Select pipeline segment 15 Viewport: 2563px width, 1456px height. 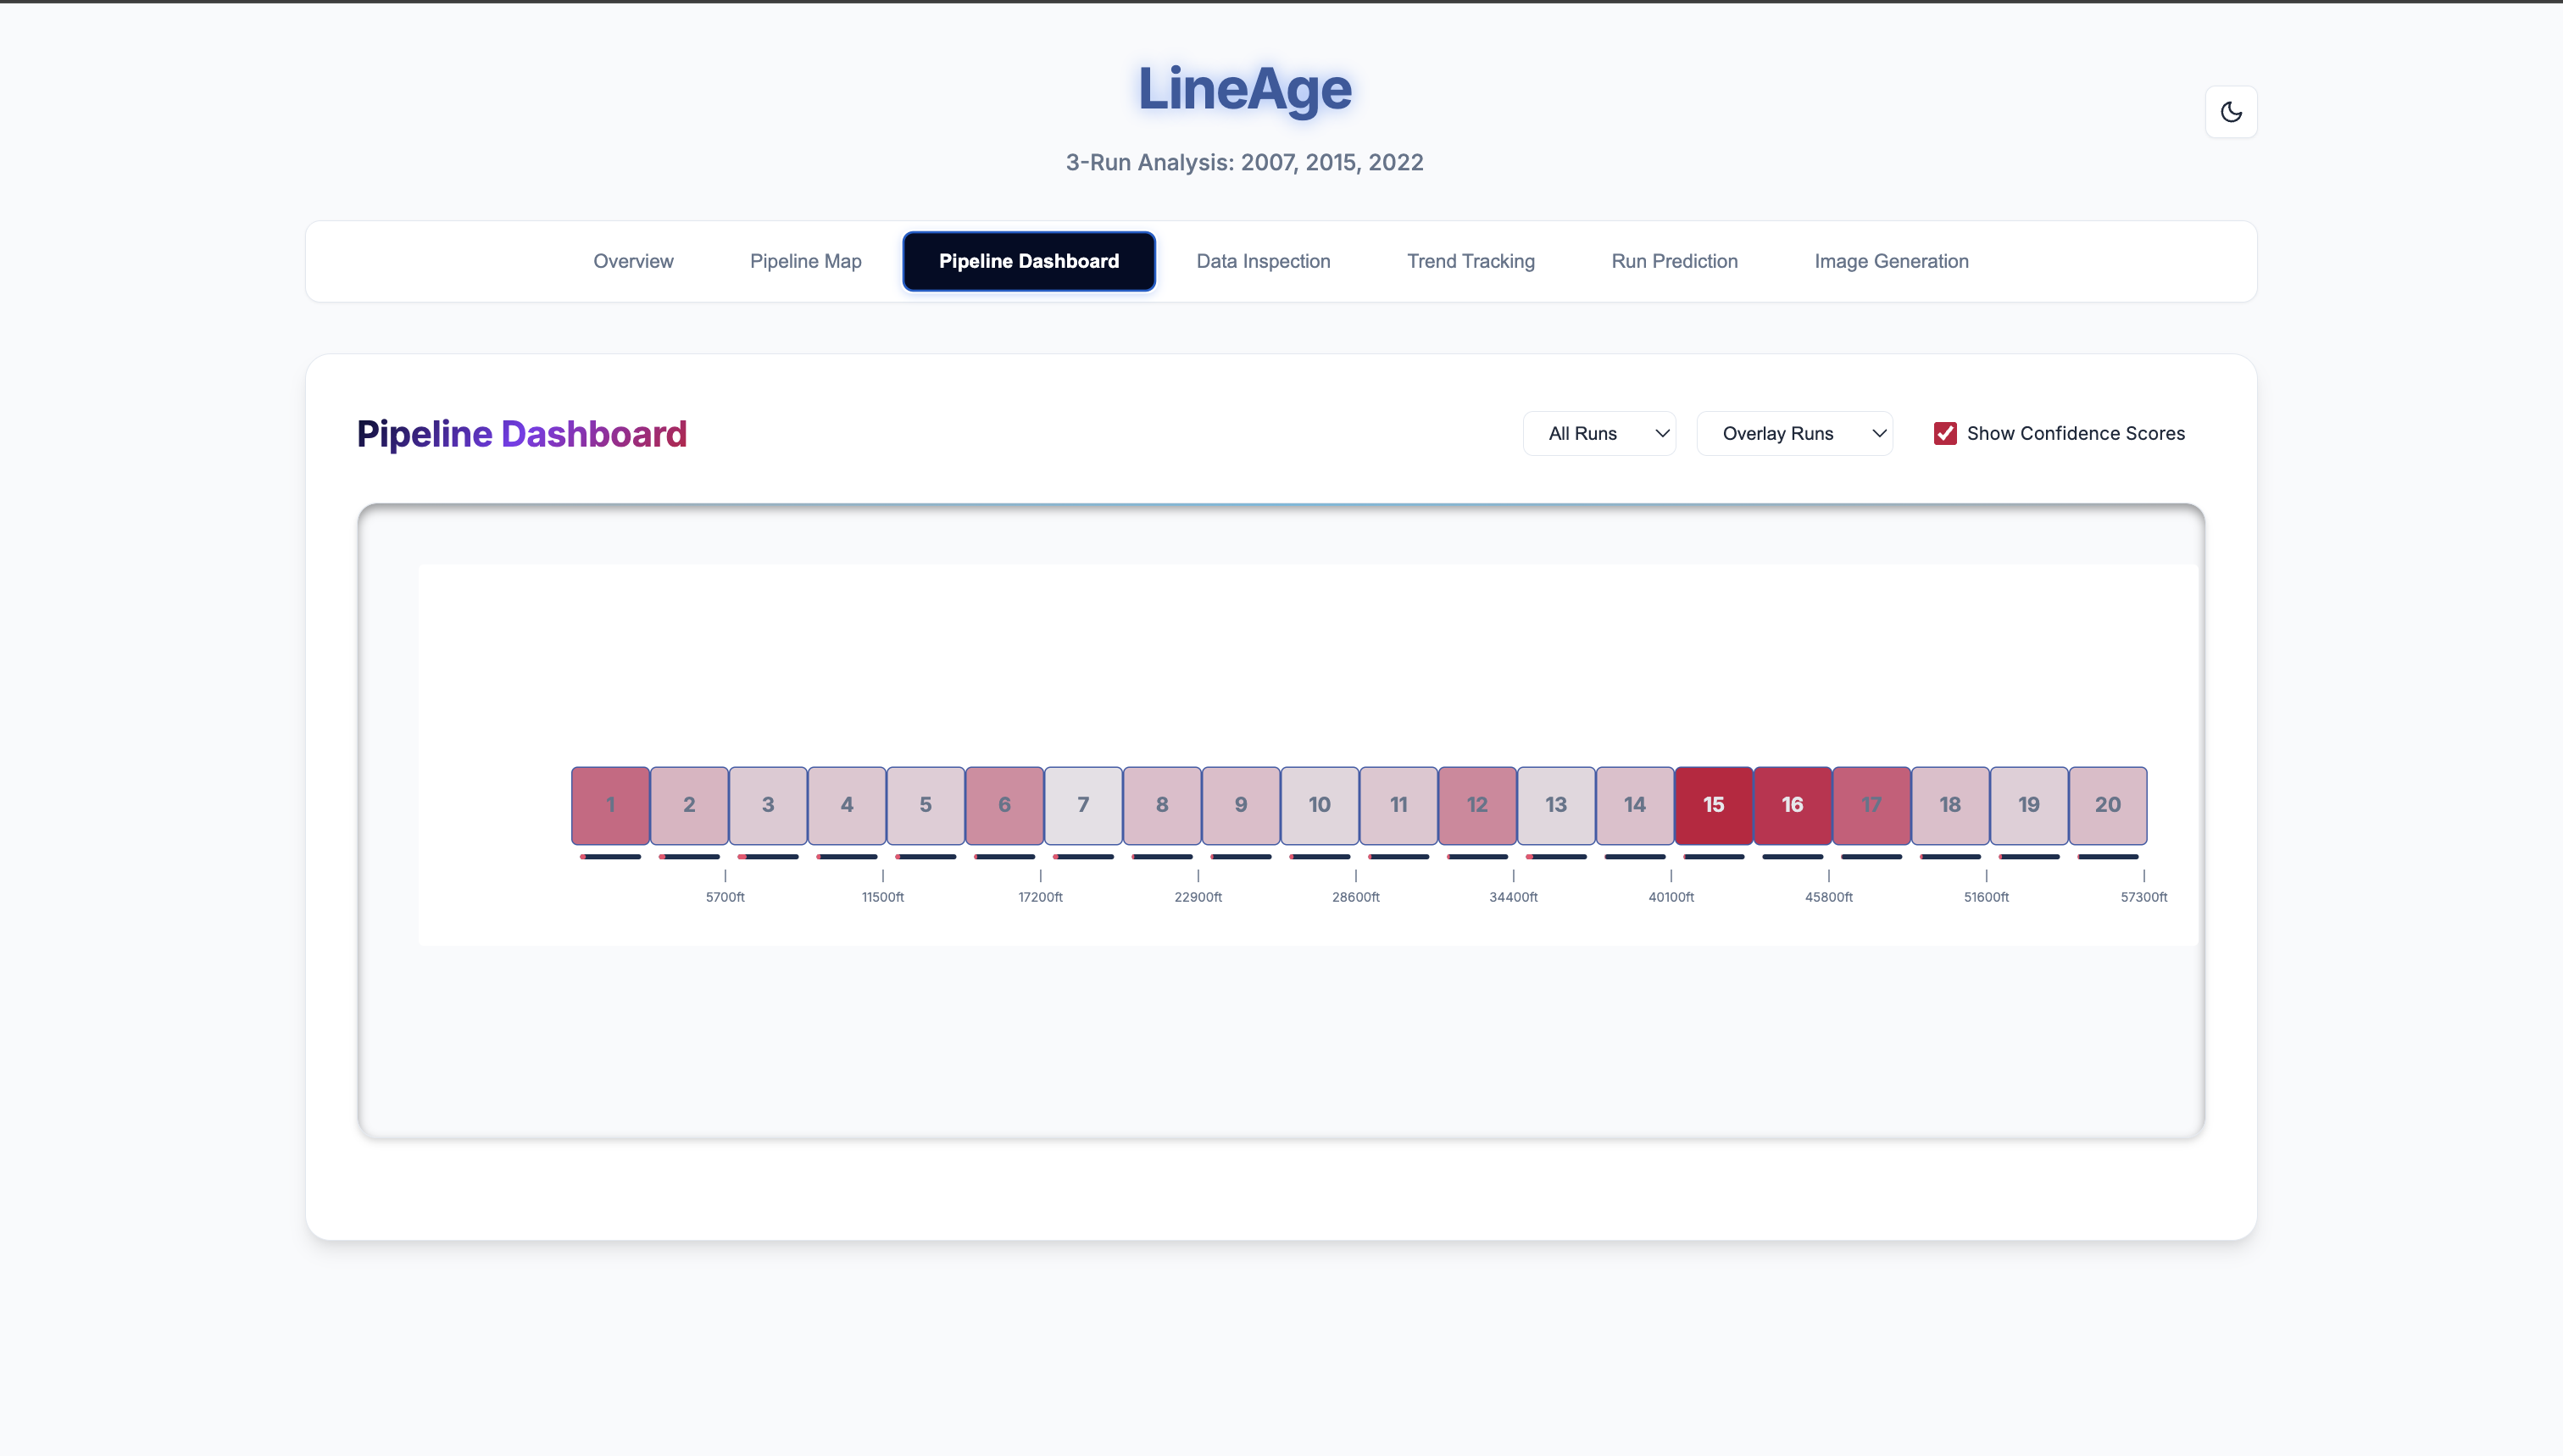pos(1713,805)
